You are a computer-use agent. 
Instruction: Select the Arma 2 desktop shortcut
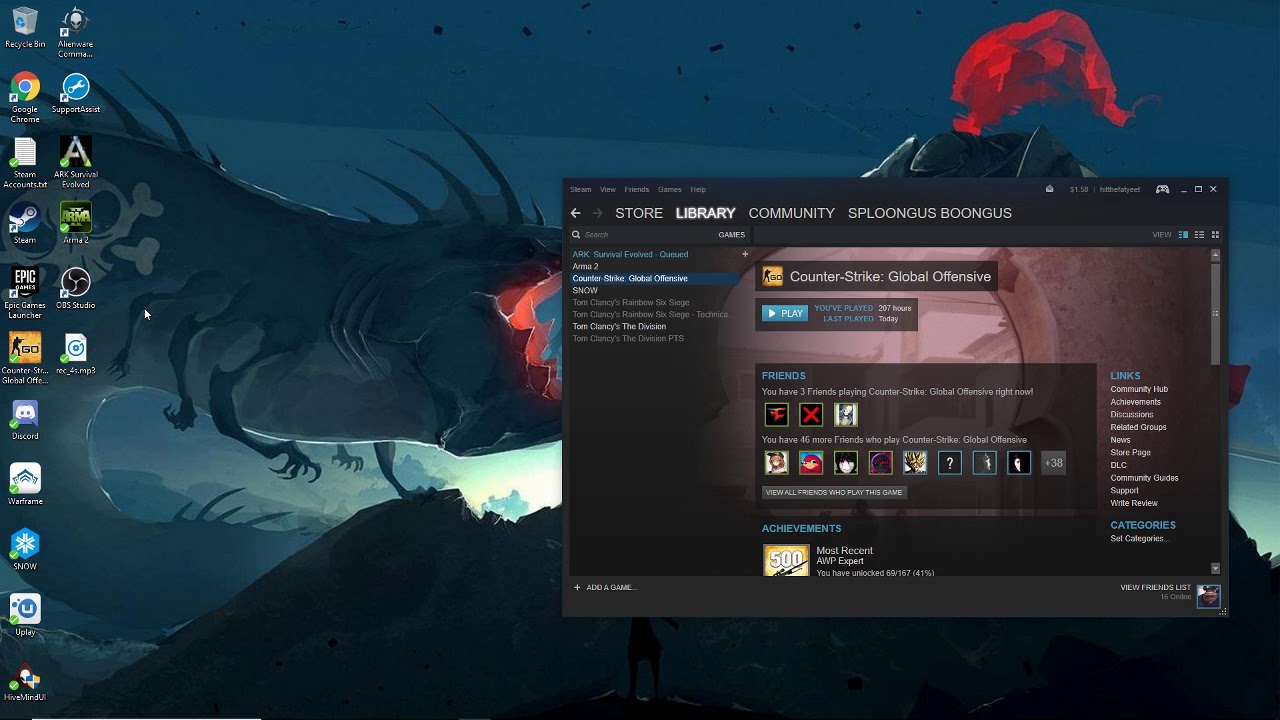(76, 223)
